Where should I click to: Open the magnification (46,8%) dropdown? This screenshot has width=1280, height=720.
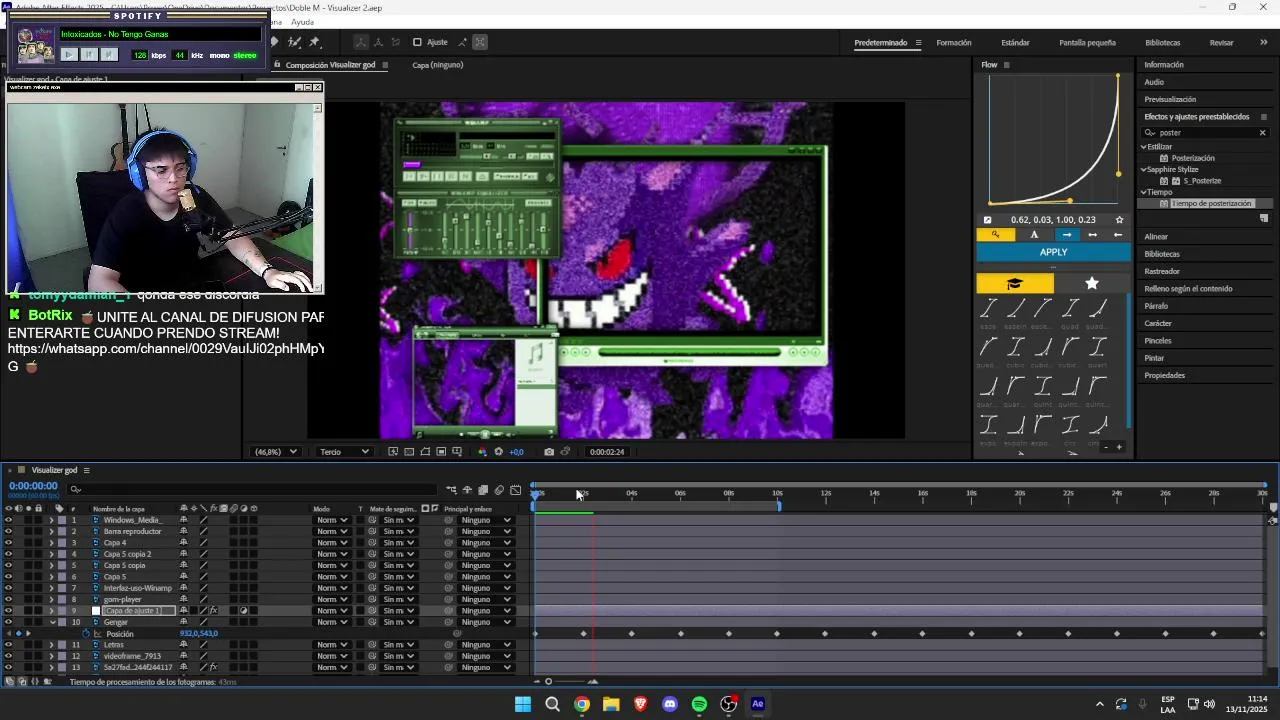276,452
